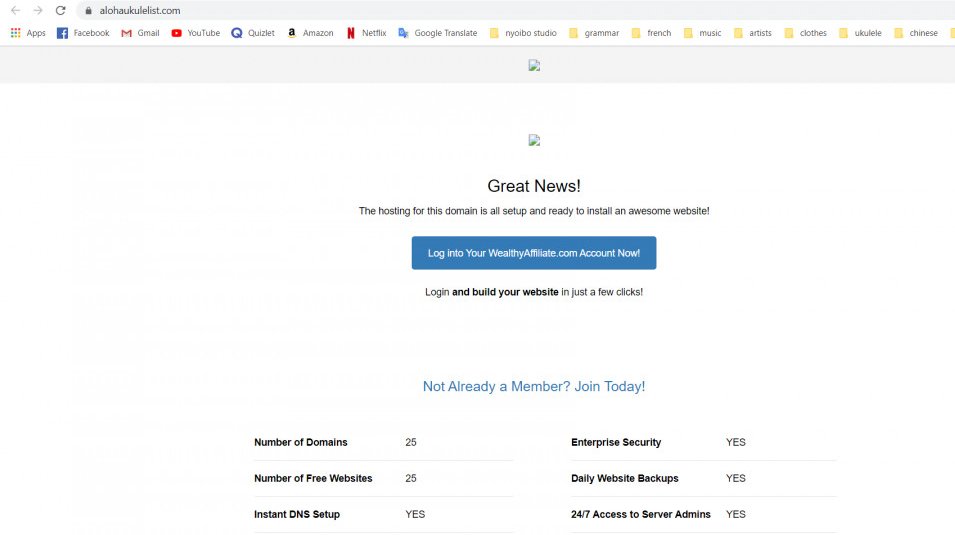Screen dimensions: 955x535
Task: Click YES beside Daily Website Backups
Action: (736, 478)
